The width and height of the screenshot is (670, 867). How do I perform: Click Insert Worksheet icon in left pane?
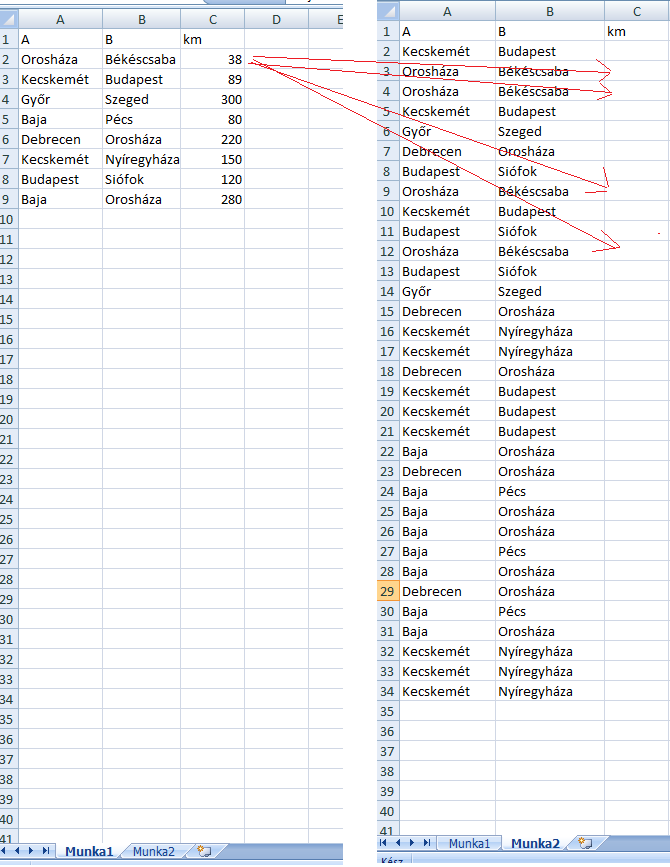tap(204, 851)
